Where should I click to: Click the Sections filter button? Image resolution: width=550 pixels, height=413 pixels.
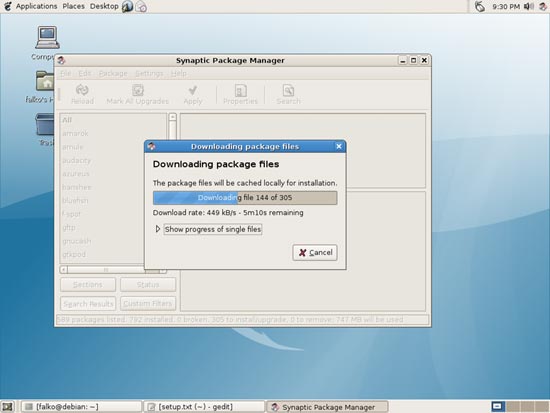click(88, 285)
